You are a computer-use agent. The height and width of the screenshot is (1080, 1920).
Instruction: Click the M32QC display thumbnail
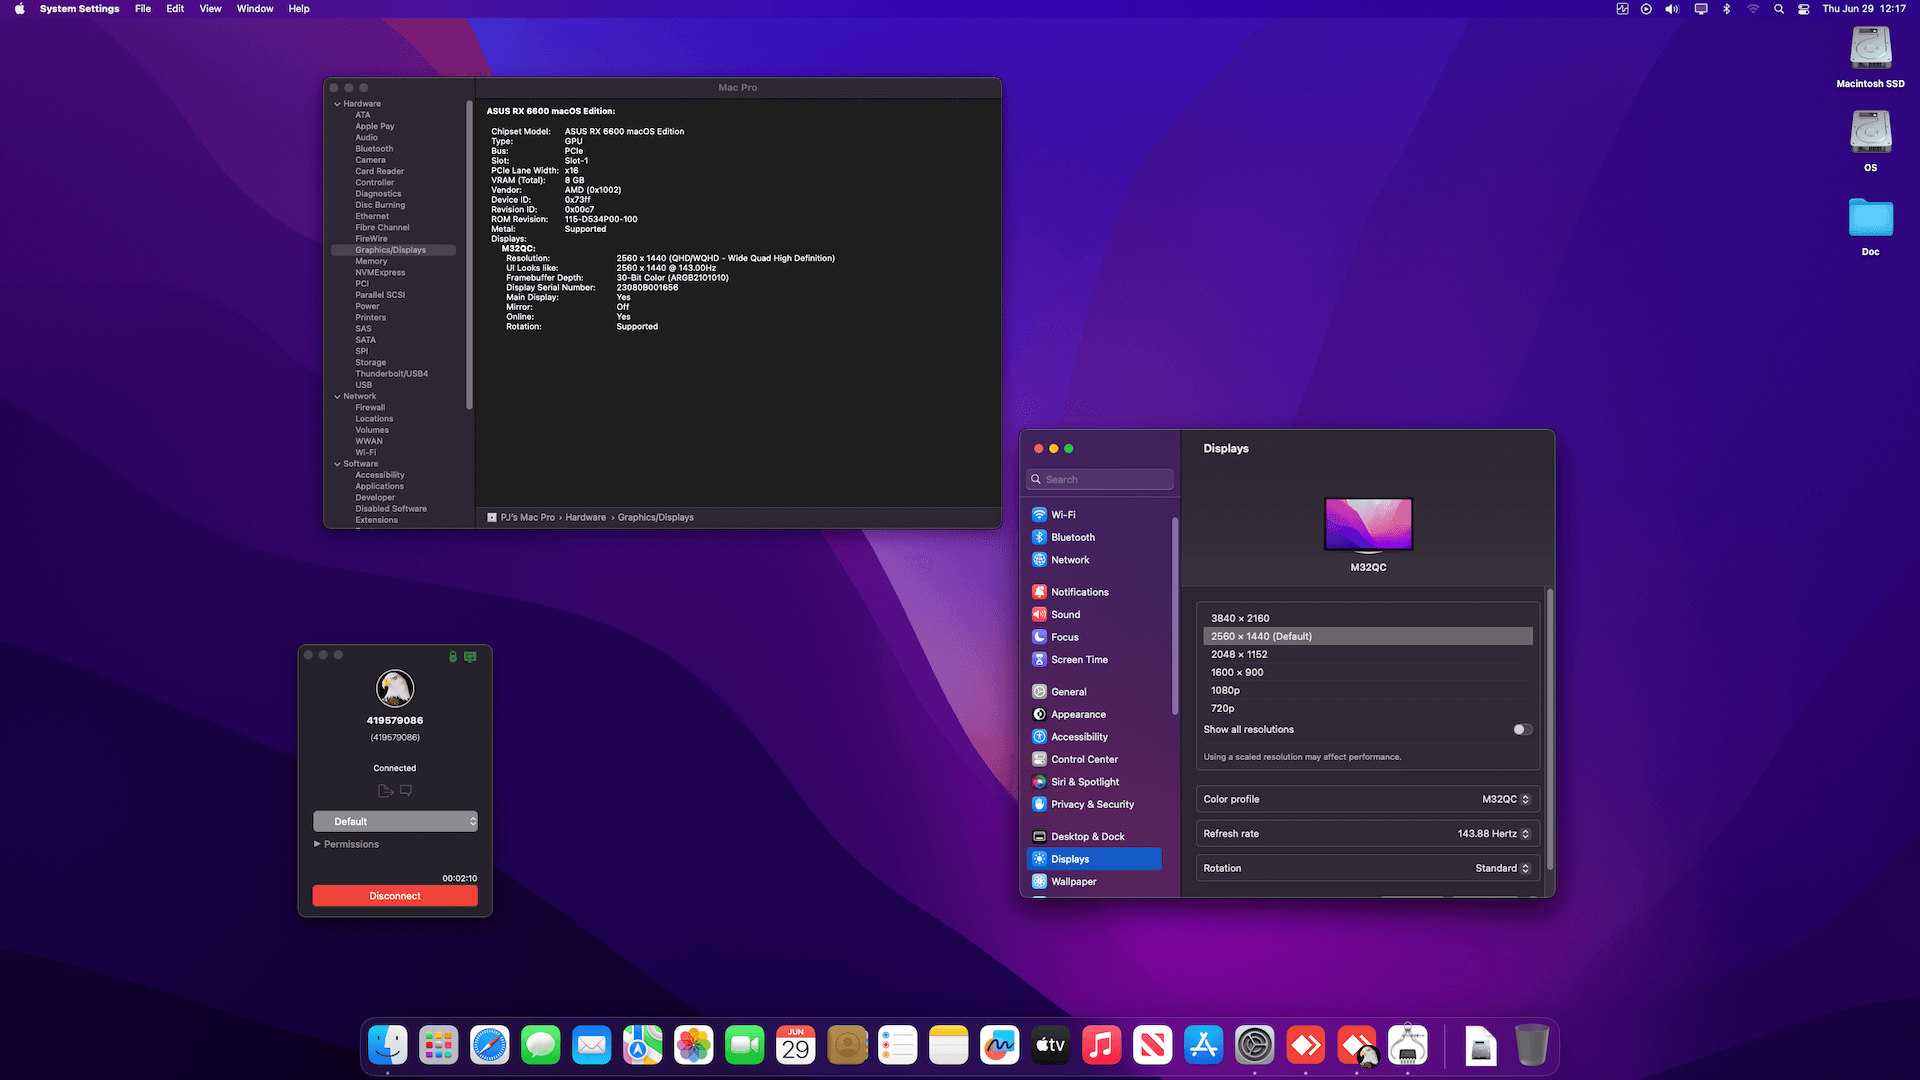tap(1368, 525)
